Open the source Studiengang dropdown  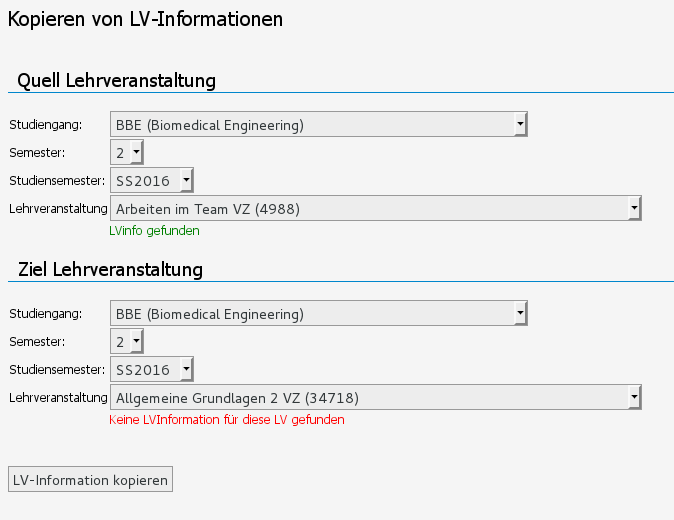(x=319, y=125)
